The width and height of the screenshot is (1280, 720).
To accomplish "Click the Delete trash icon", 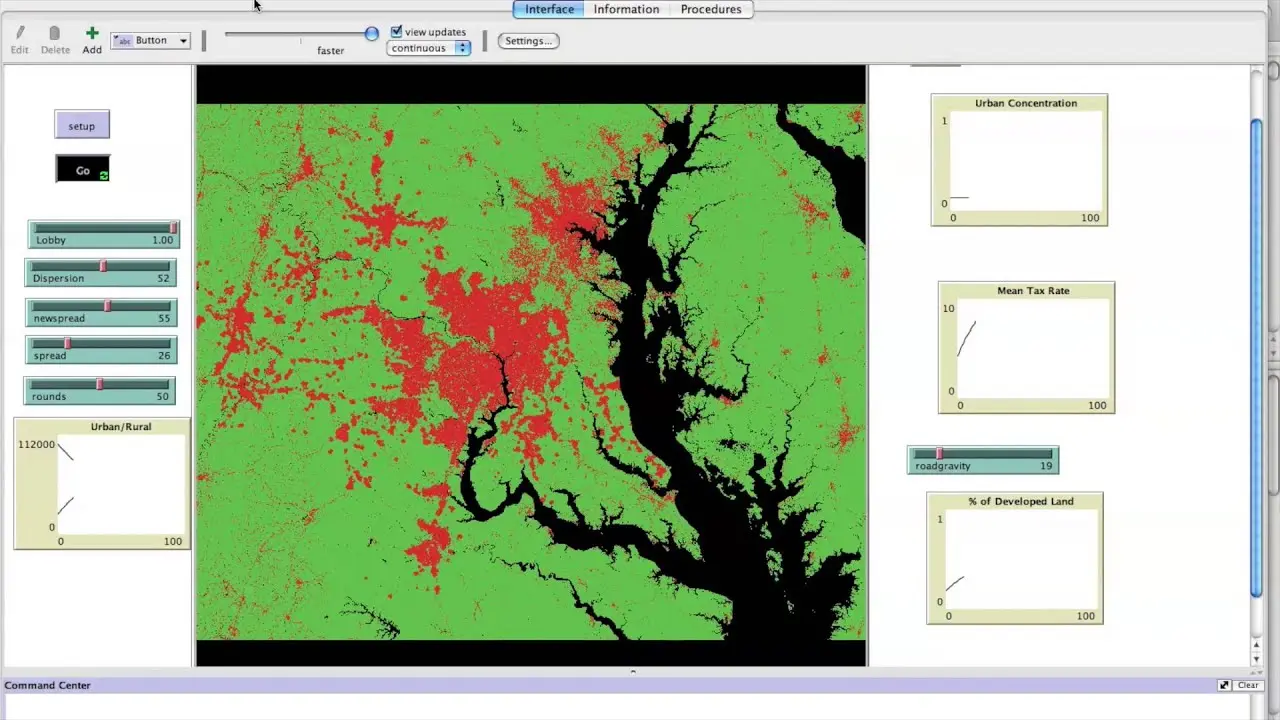I will (x=55, y=34).
